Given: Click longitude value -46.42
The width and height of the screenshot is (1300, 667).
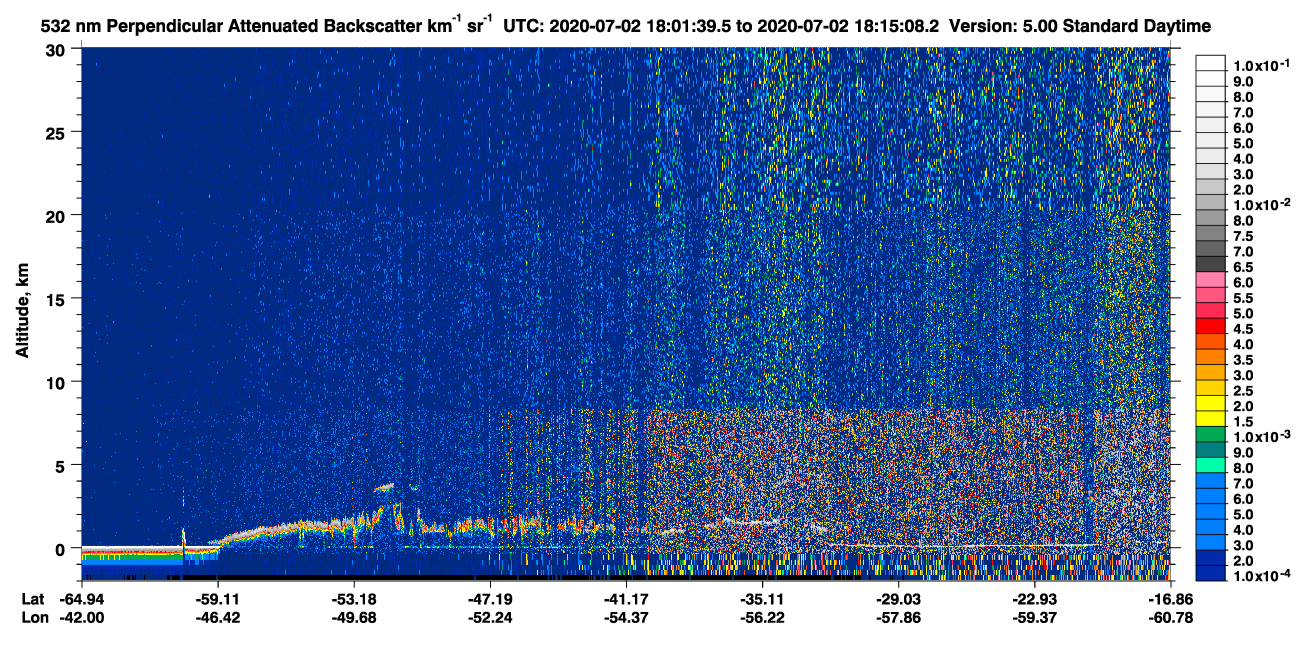Looking at the screenshot, I should [x=218, y=617].
